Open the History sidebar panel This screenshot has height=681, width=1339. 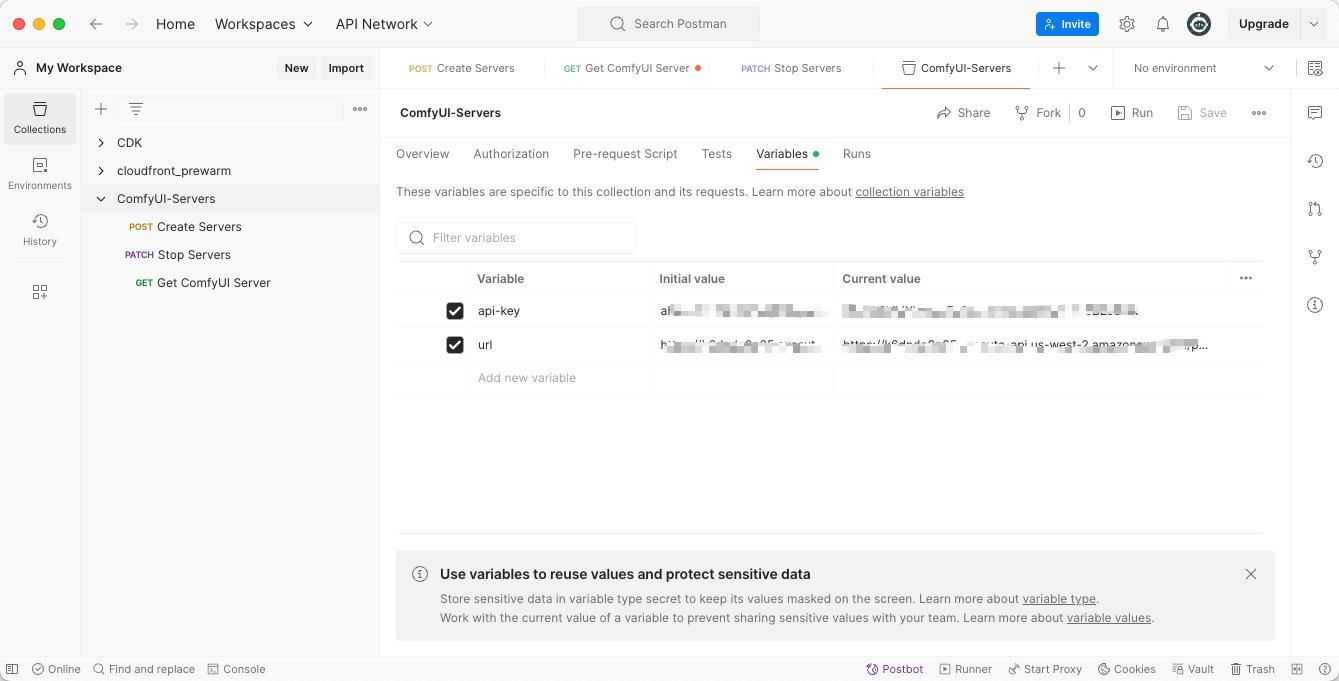point(40,230)
